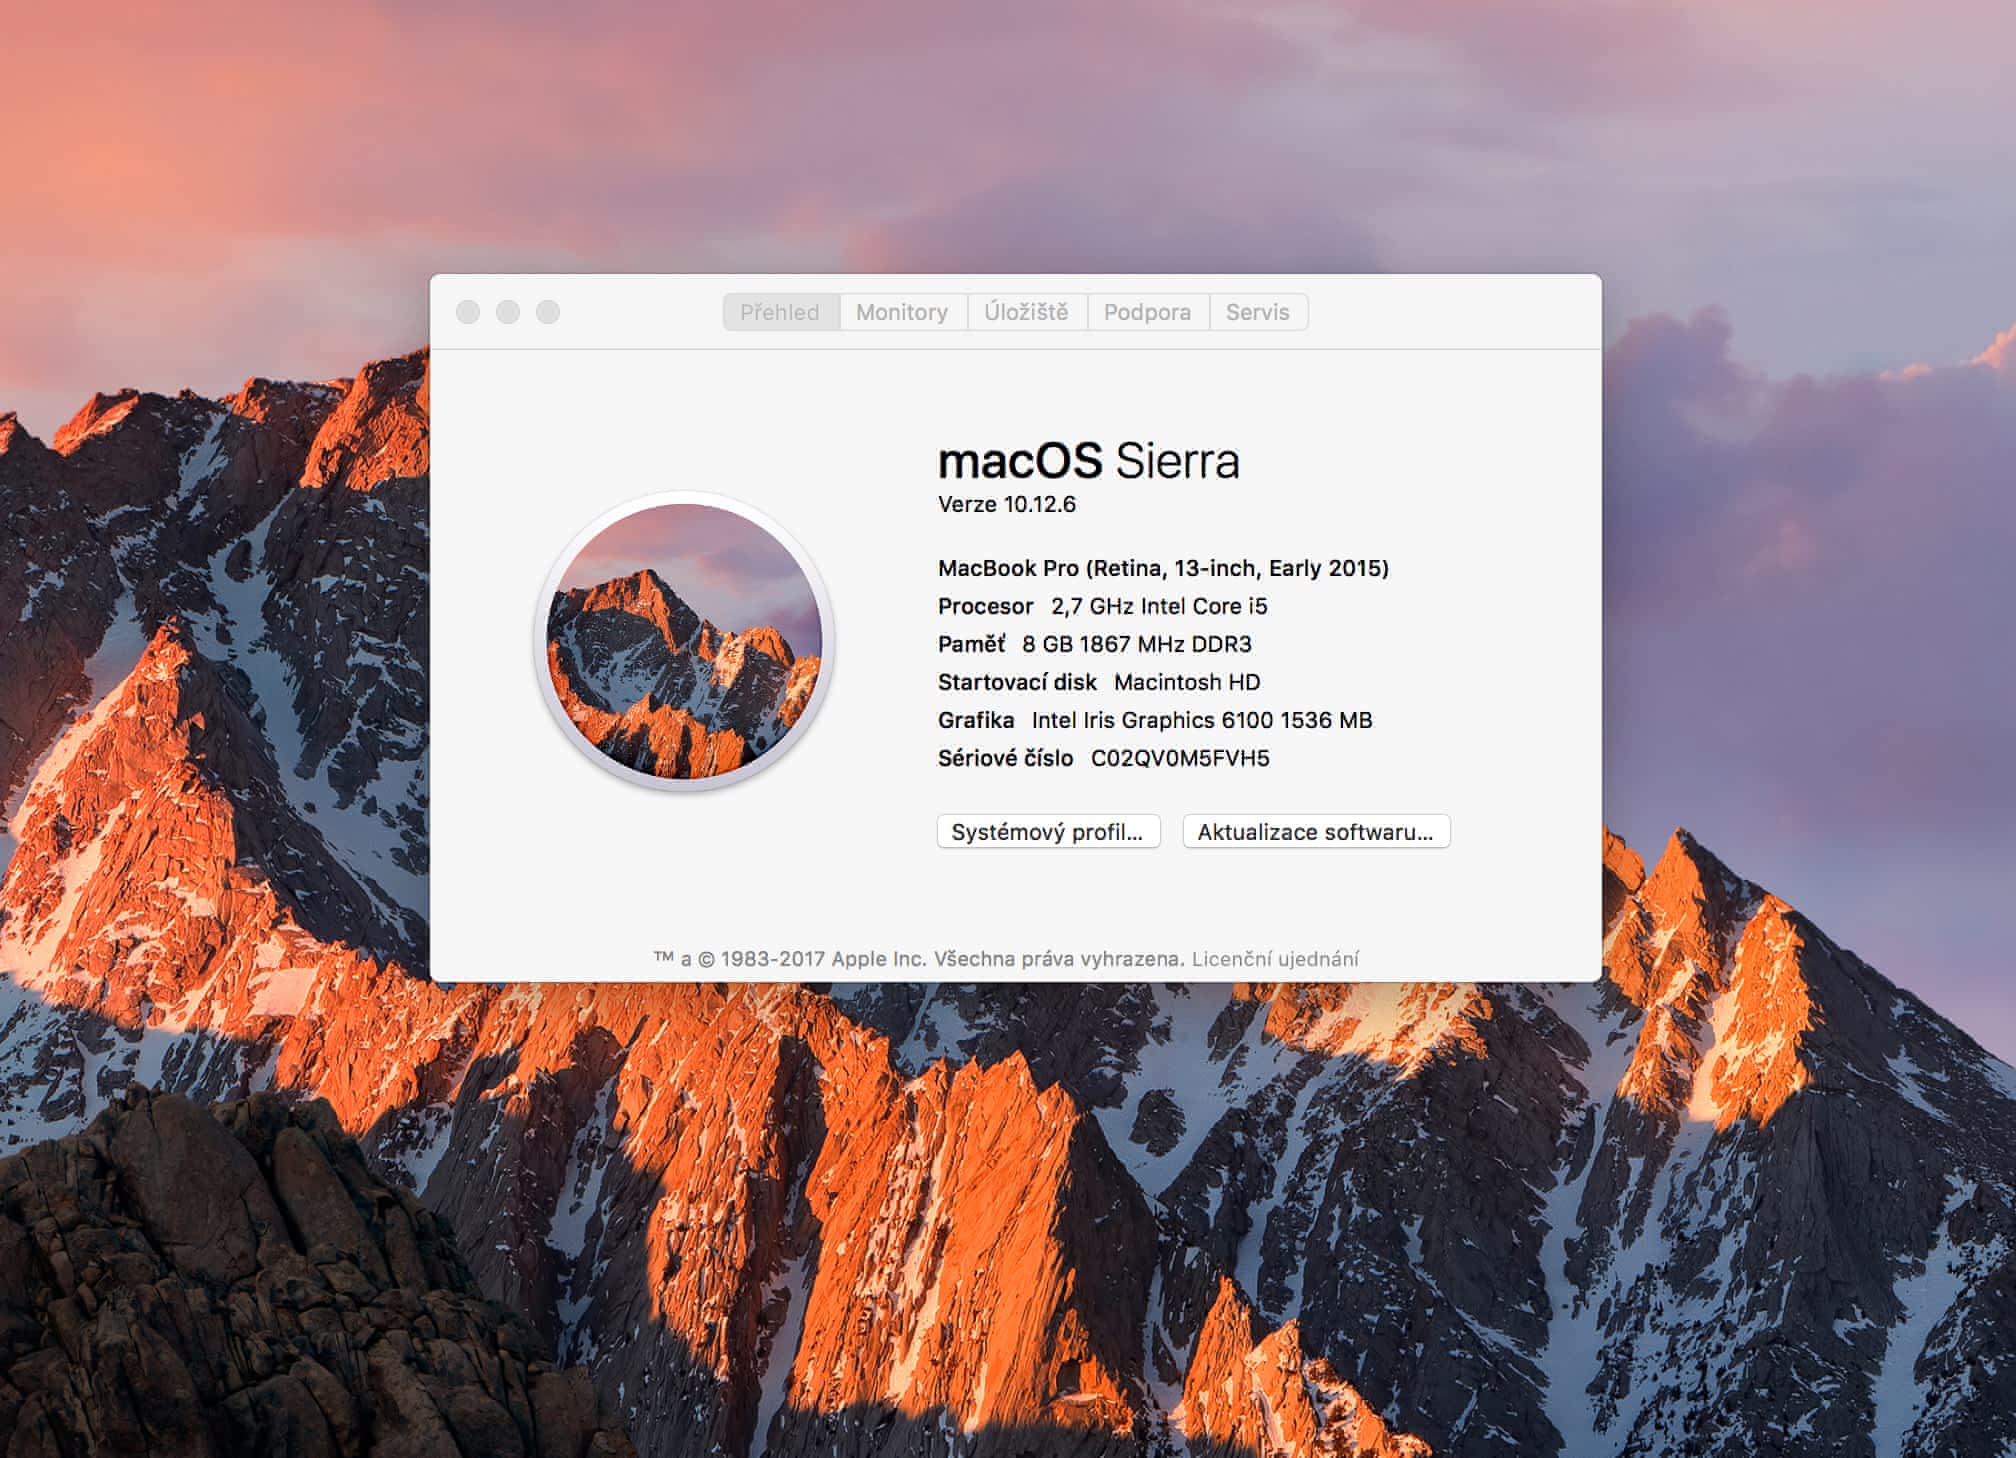Screen dimensions: 2016x1458
Task: Select the Přehled tab
Action: 780,312
